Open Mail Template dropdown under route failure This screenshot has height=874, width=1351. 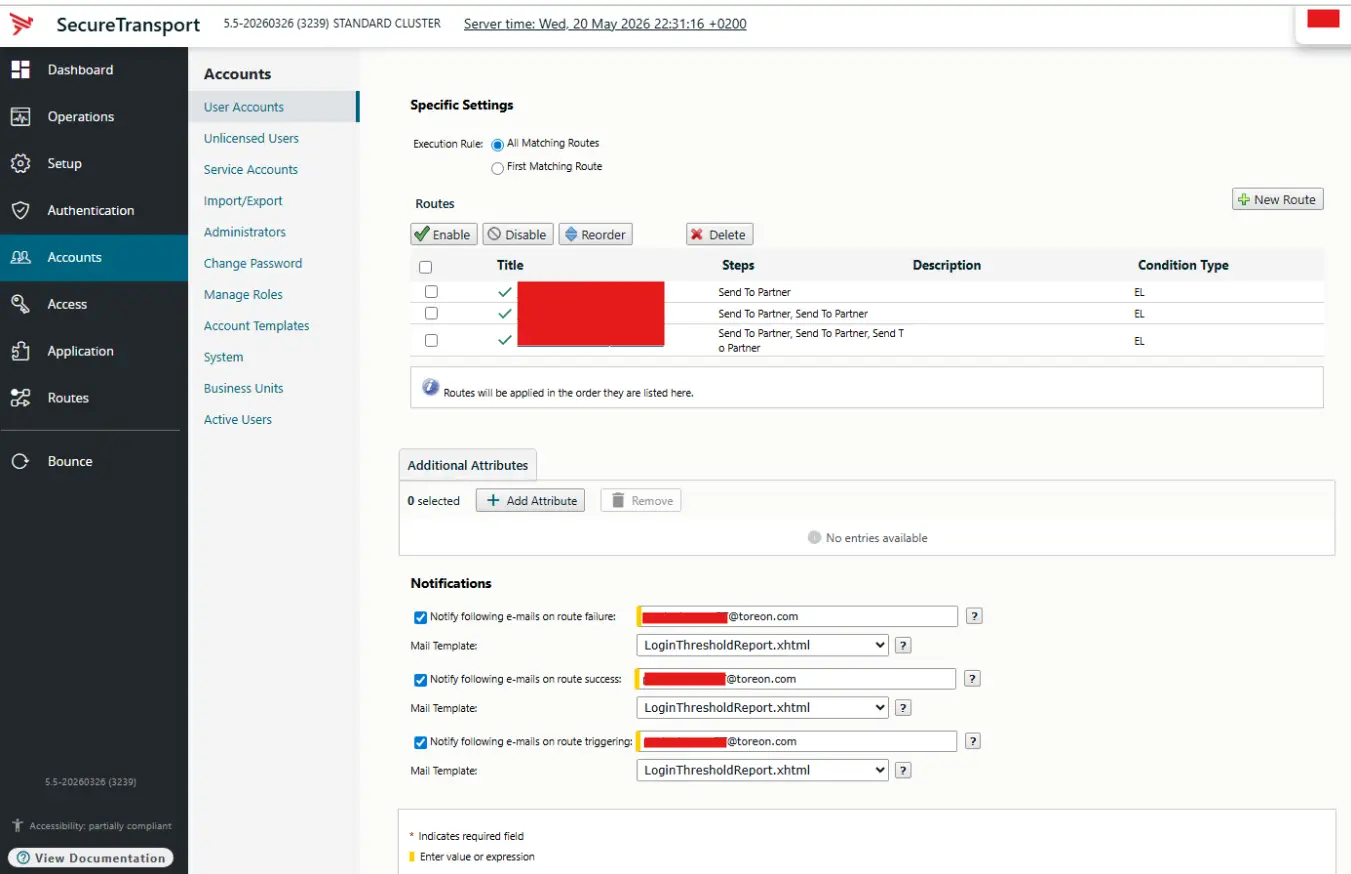(762, 645)
